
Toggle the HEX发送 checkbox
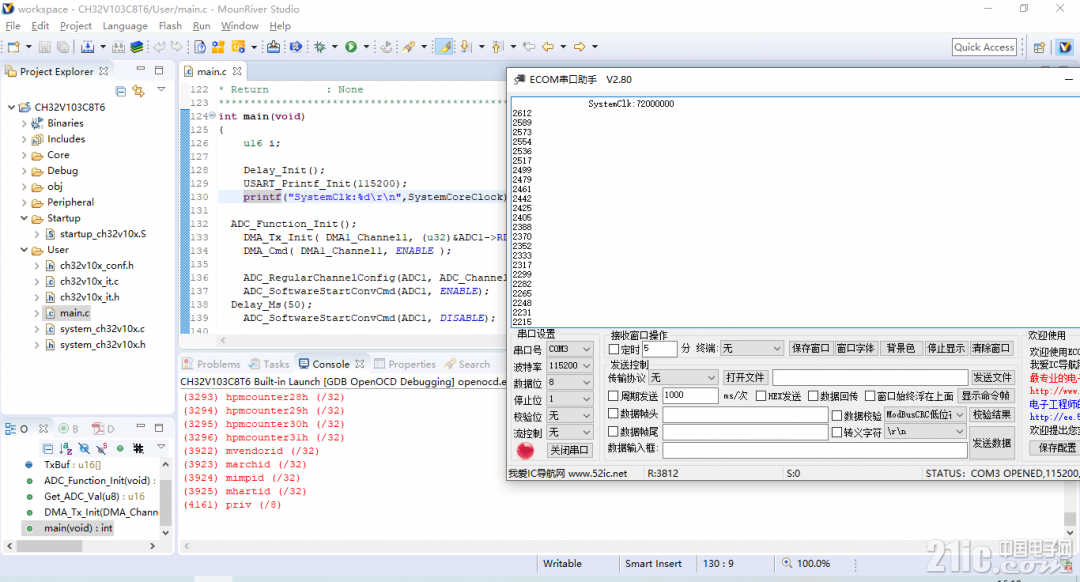(x=761, y=396)
